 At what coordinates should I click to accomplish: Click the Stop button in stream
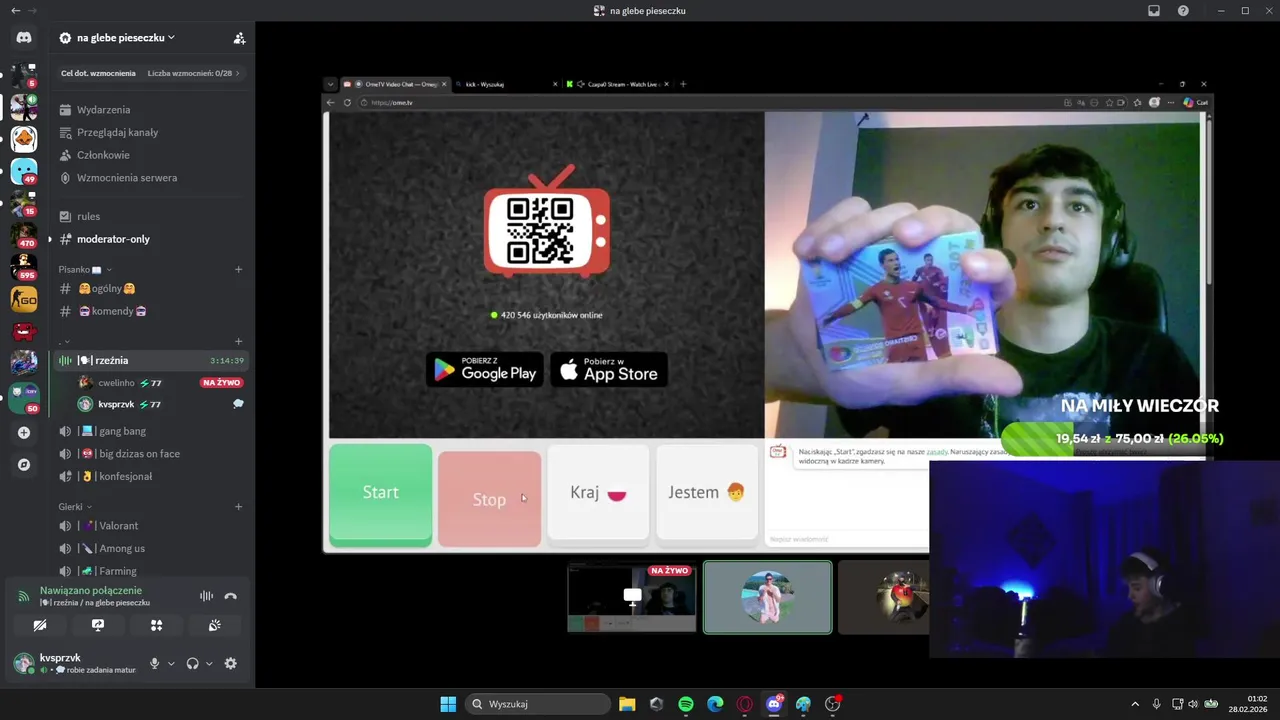click(x=489, y=499)
